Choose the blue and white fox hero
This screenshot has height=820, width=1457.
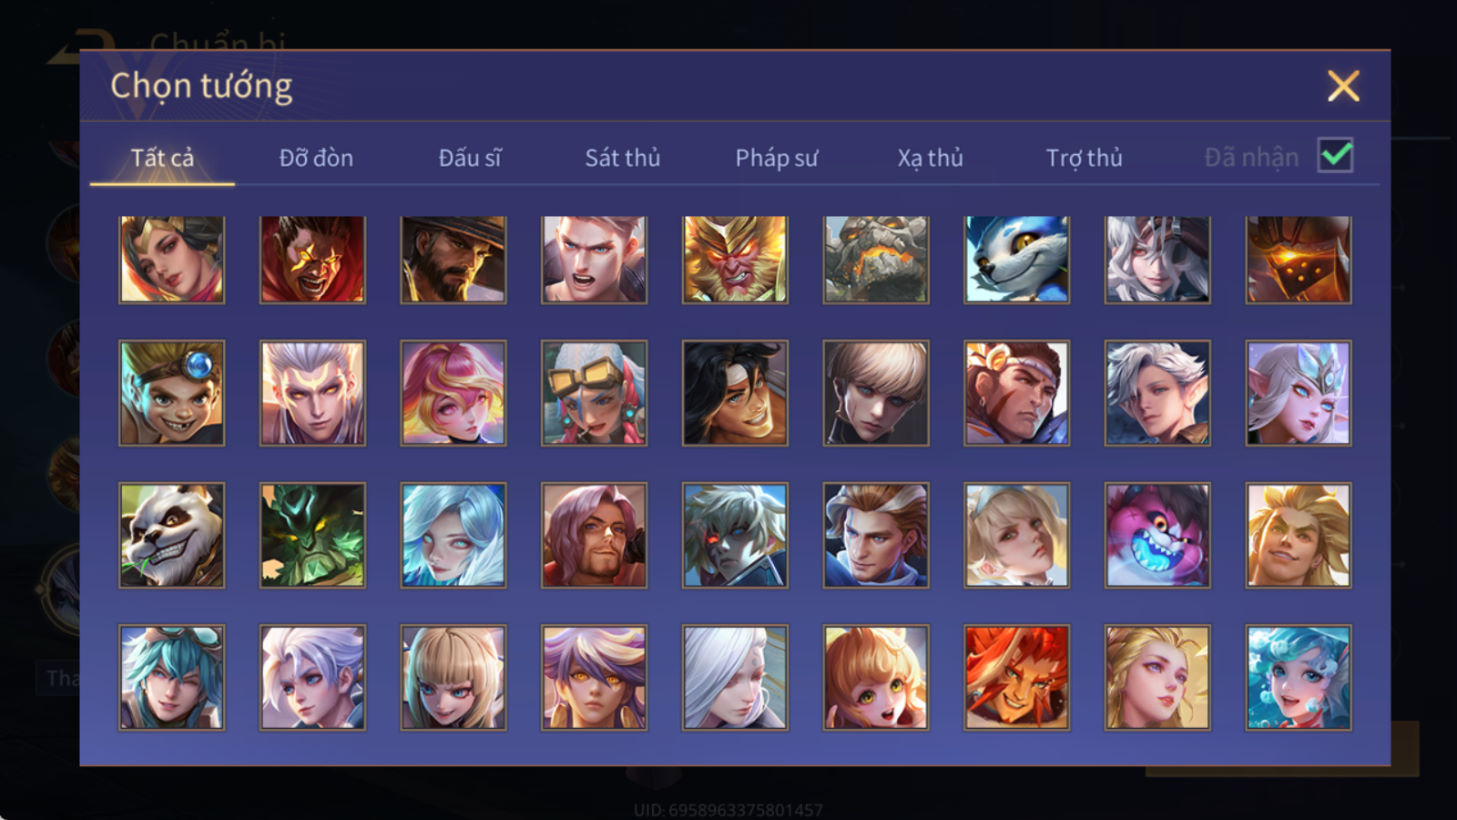[x=1017, y=260]
